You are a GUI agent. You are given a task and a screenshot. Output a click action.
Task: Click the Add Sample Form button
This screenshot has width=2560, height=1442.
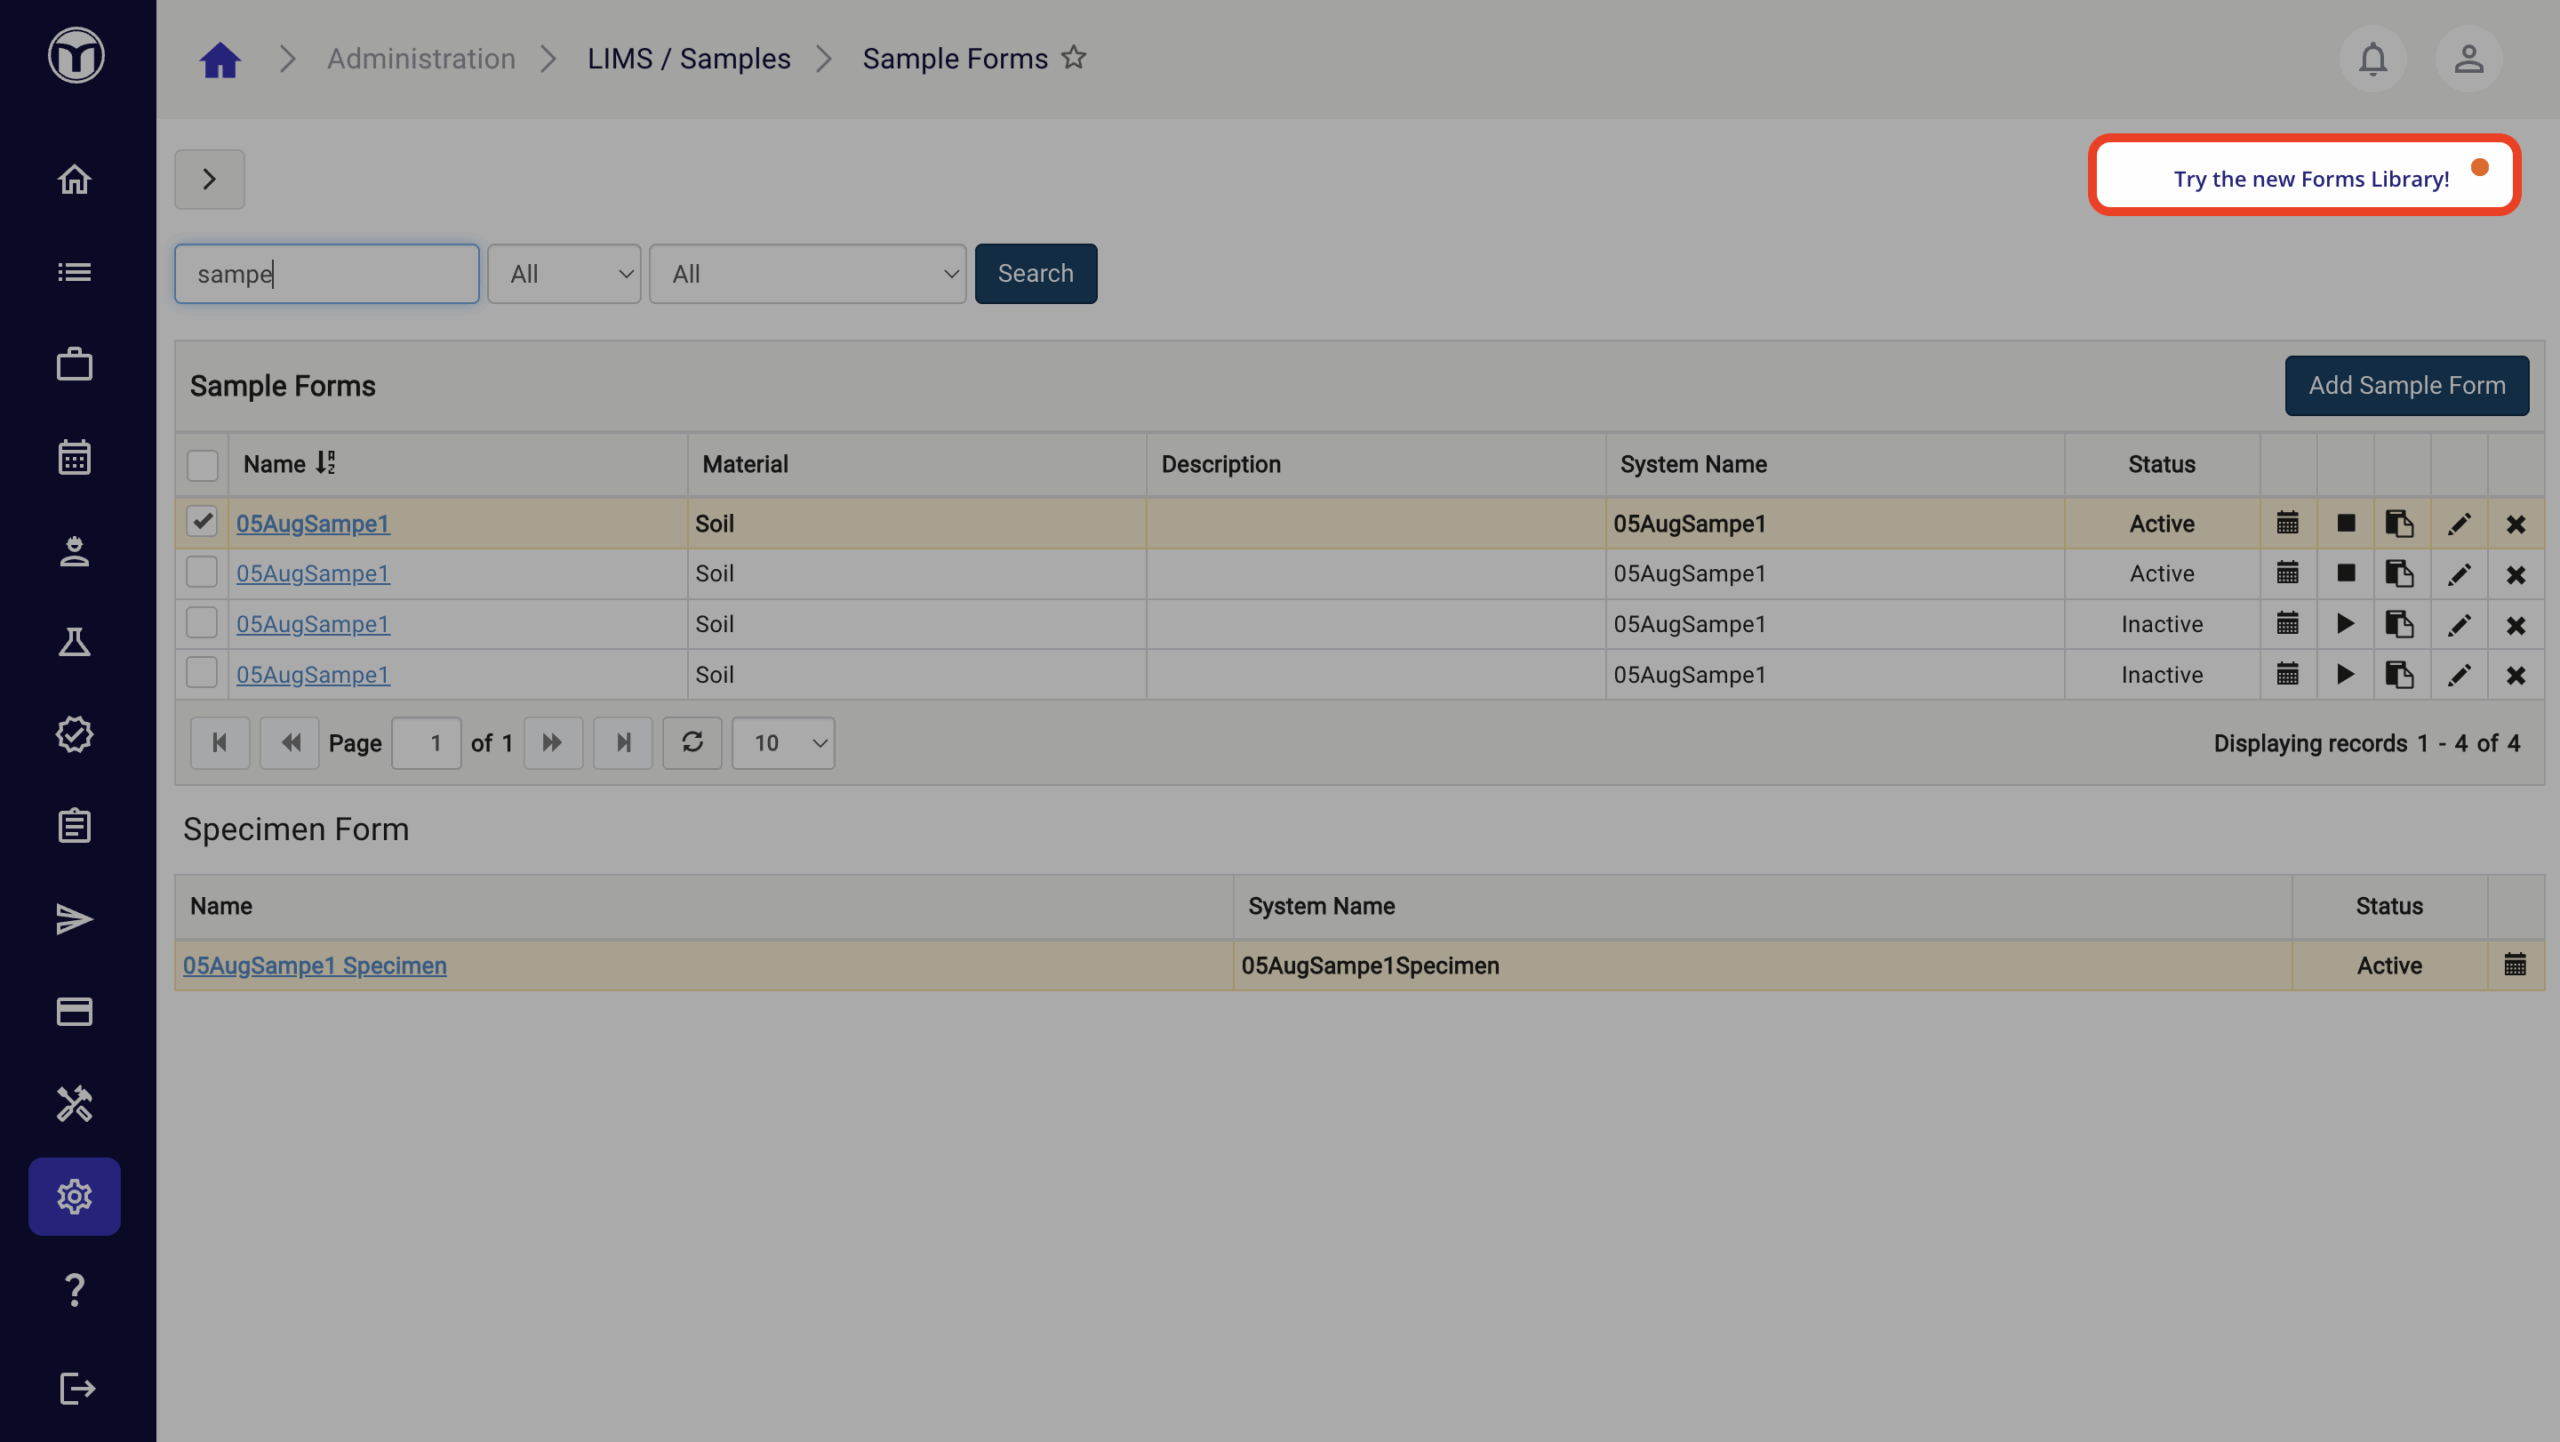pyautogui.click(x=2406, y=386)
